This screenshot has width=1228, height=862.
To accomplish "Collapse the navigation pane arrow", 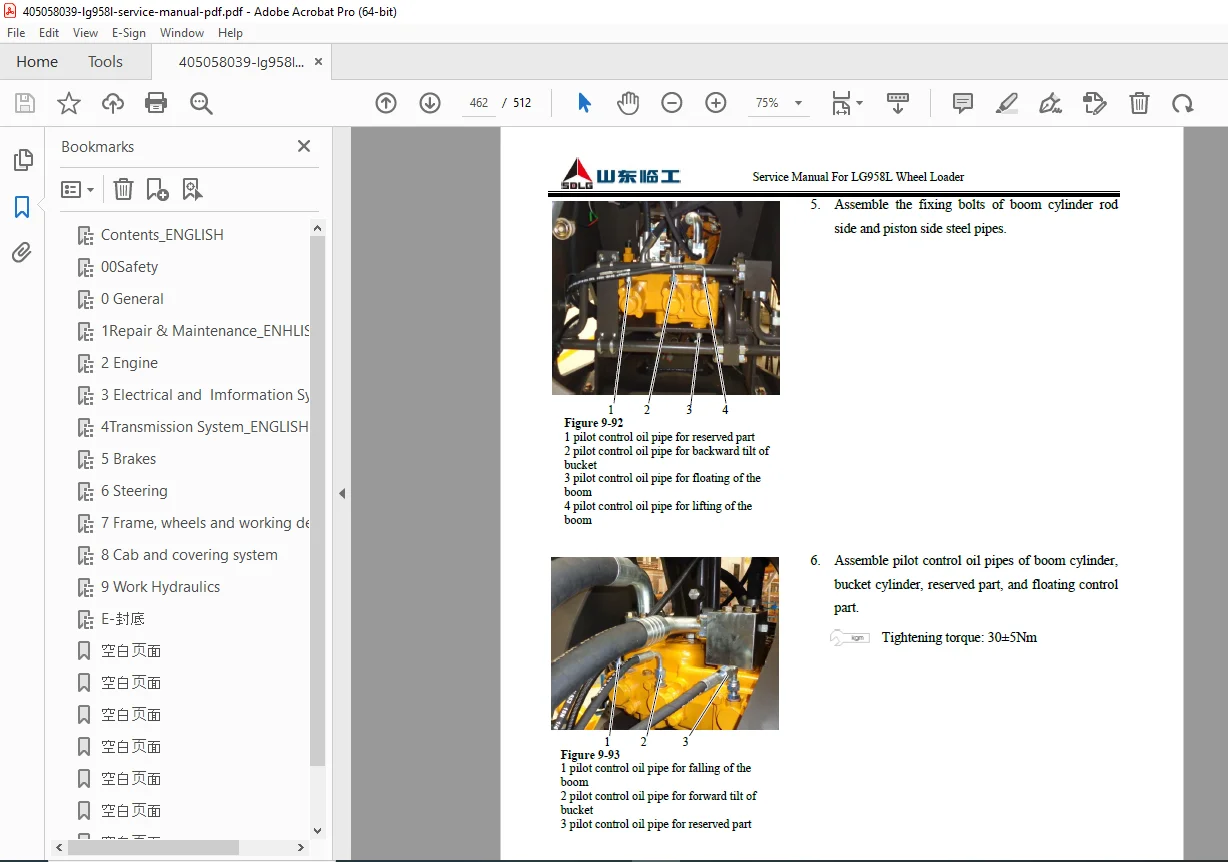I will click(x=342, y=493).
